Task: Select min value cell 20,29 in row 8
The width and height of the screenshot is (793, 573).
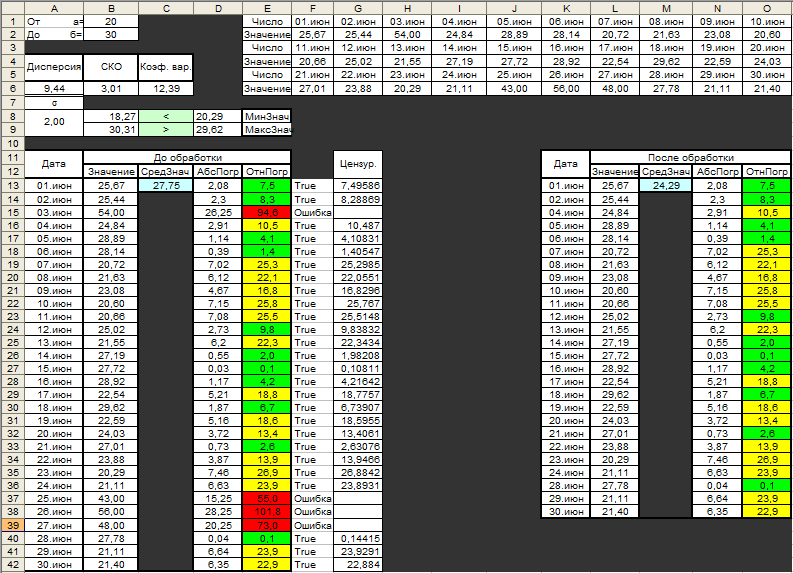Action: (x=218, y=116)
